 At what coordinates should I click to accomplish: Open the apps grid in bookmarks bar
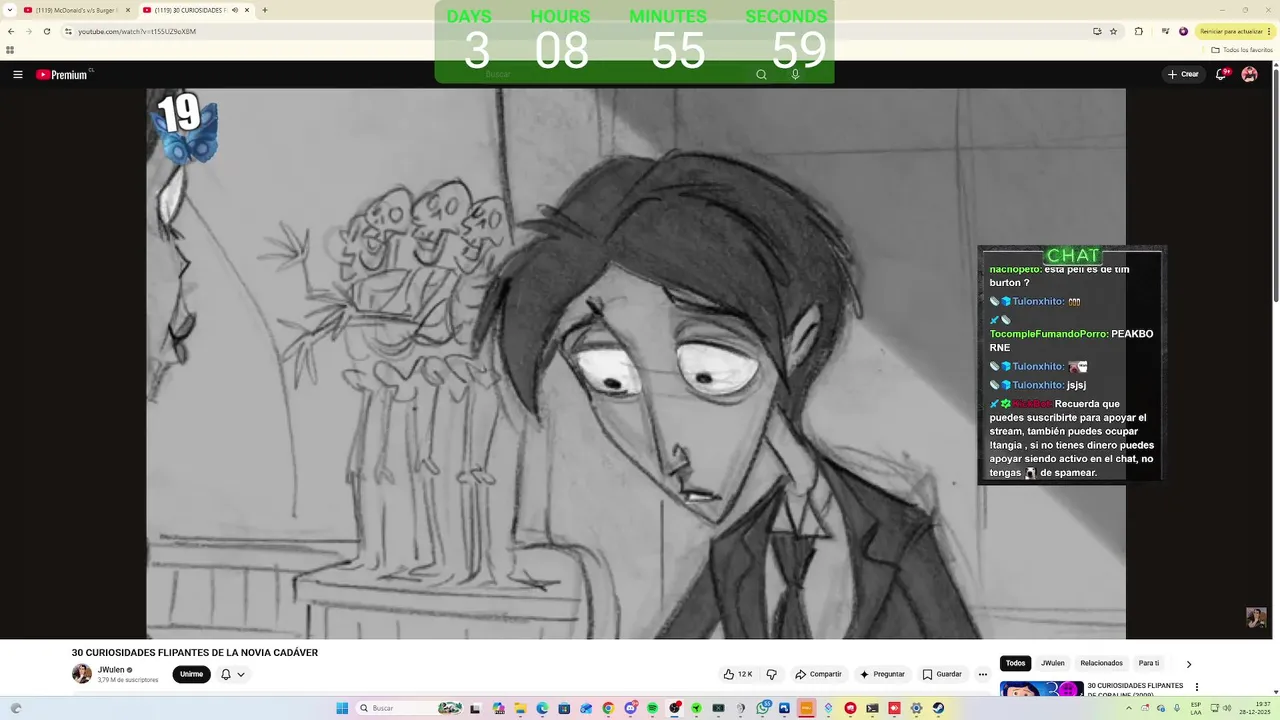[10, 50]
